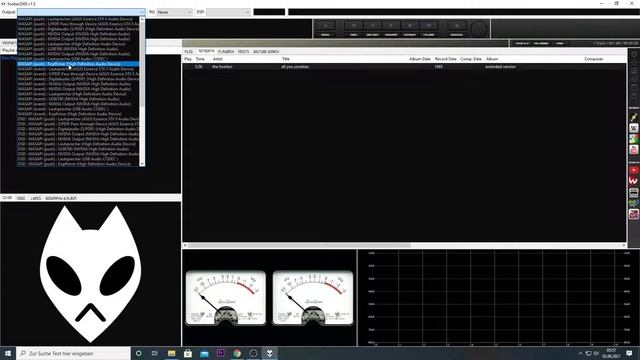Viewport: 640px width, 360px height.
Task: Click record date cell '1985'
Action: point(438,67)
